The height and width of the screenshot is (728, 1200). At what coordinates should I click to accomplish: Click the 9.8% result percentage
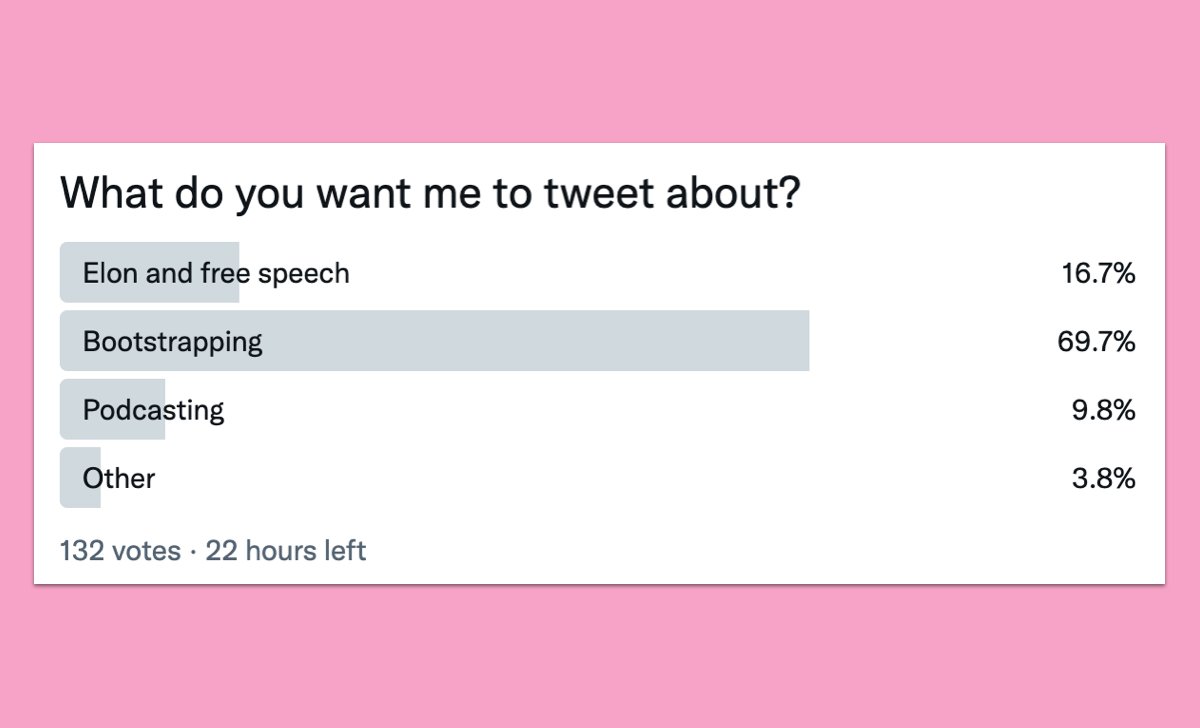click(x=1103, y=410)
